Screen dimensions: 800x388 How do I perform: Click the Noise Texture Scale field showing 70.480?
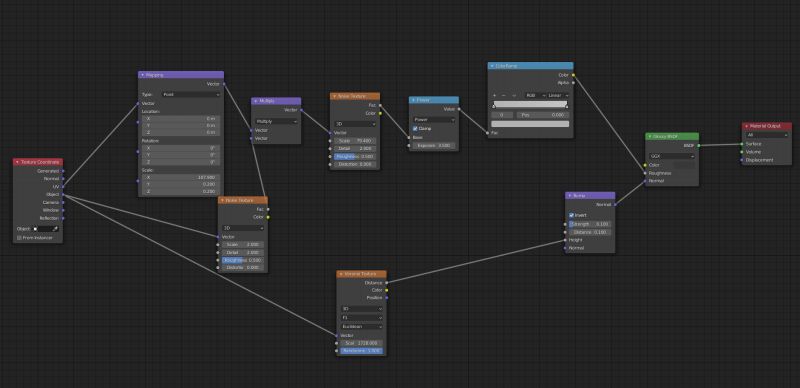pyautogui.click(x=355, y=140)
